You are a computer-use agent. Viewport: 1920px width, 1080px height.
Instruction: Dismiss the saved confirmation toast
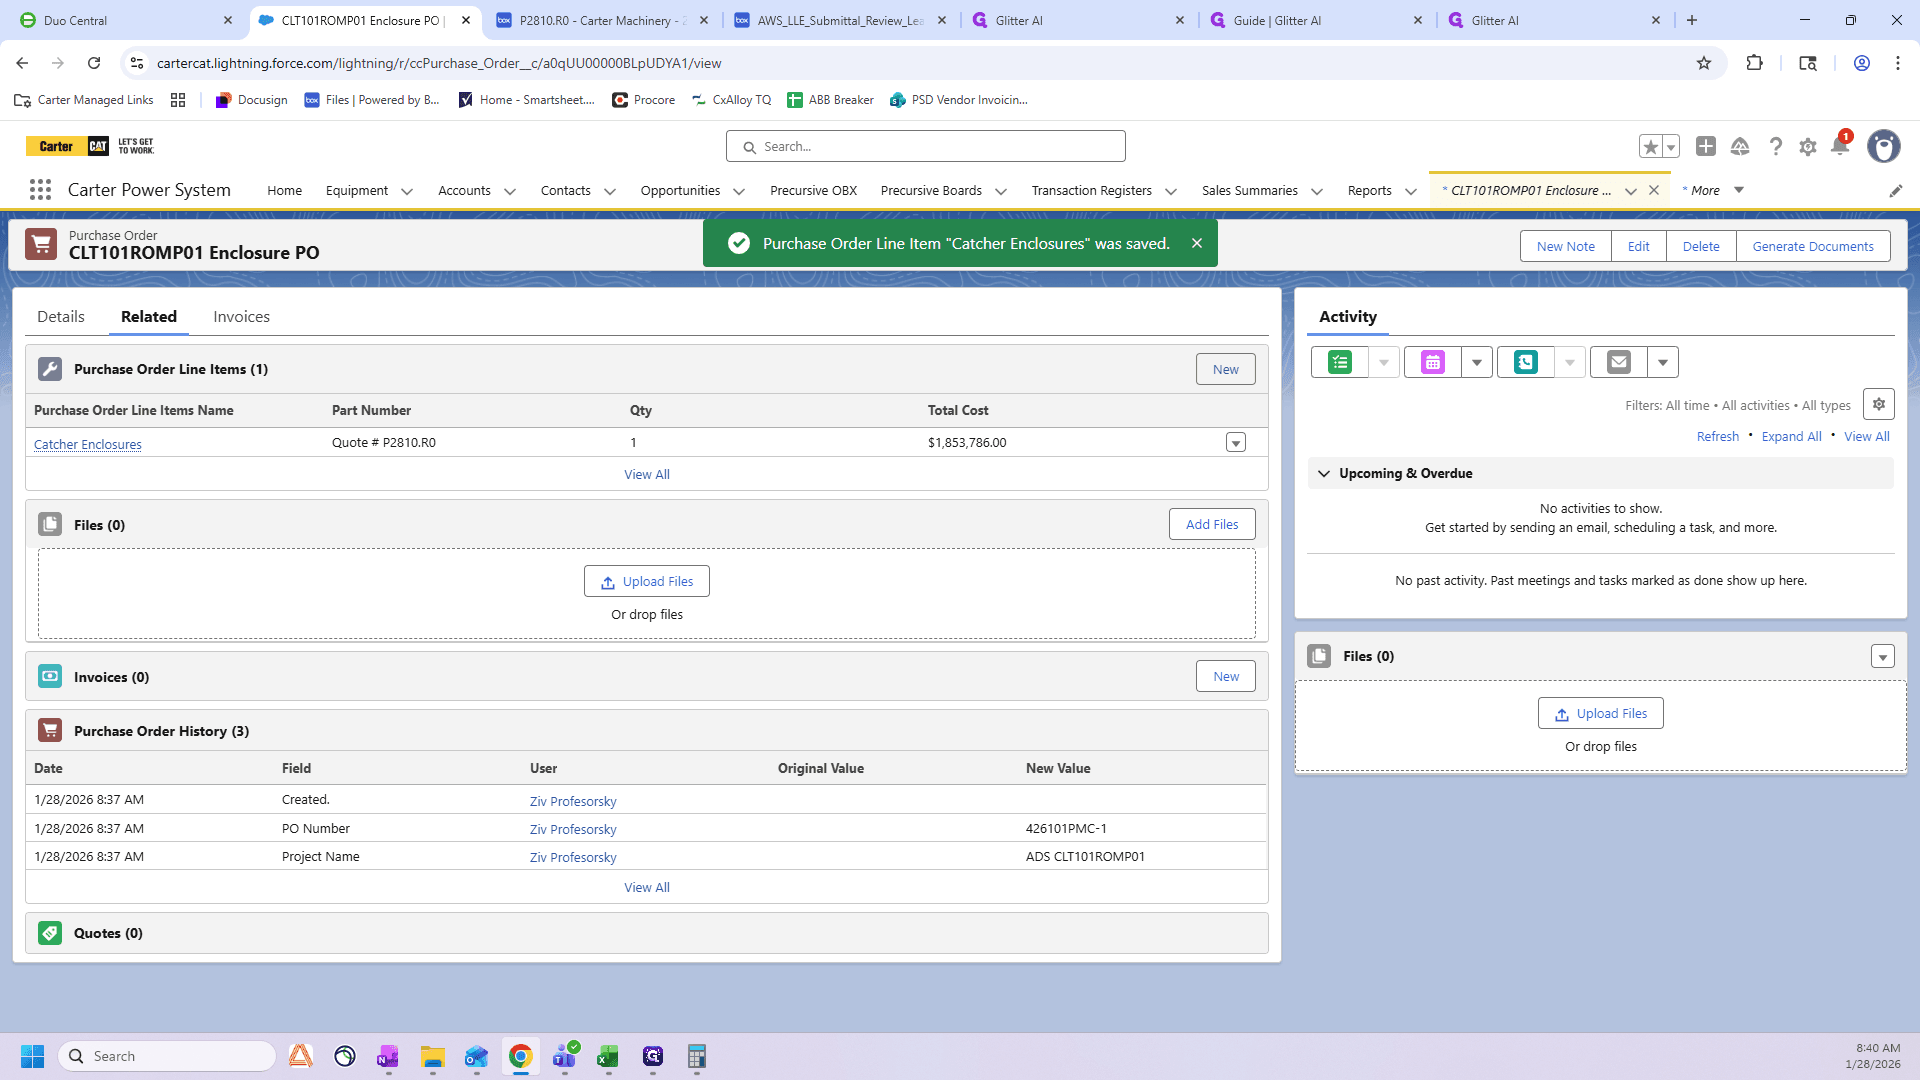click(1197, 243)
